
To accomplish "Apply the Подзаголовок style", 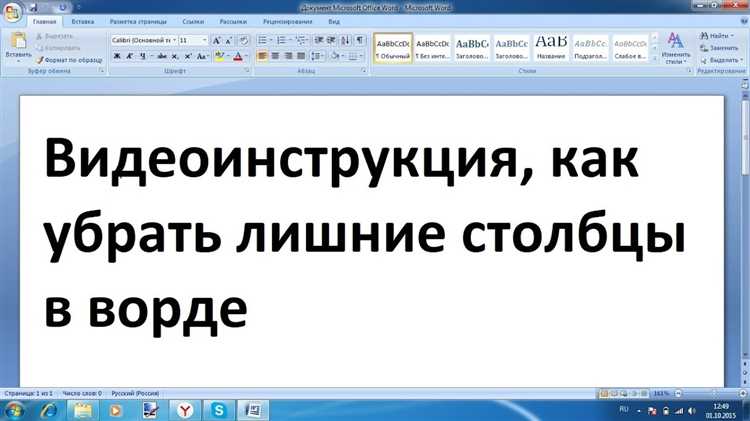I will (x=591, y=48).
